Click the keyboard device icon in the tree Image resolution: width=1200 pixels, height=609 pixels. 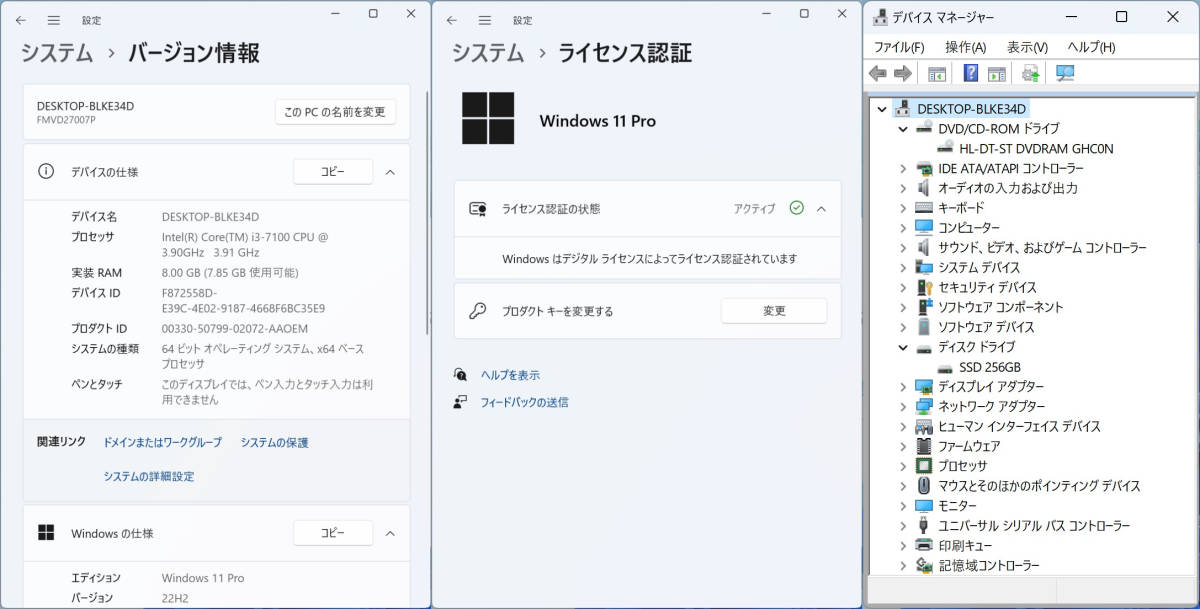tap(924, 208)
